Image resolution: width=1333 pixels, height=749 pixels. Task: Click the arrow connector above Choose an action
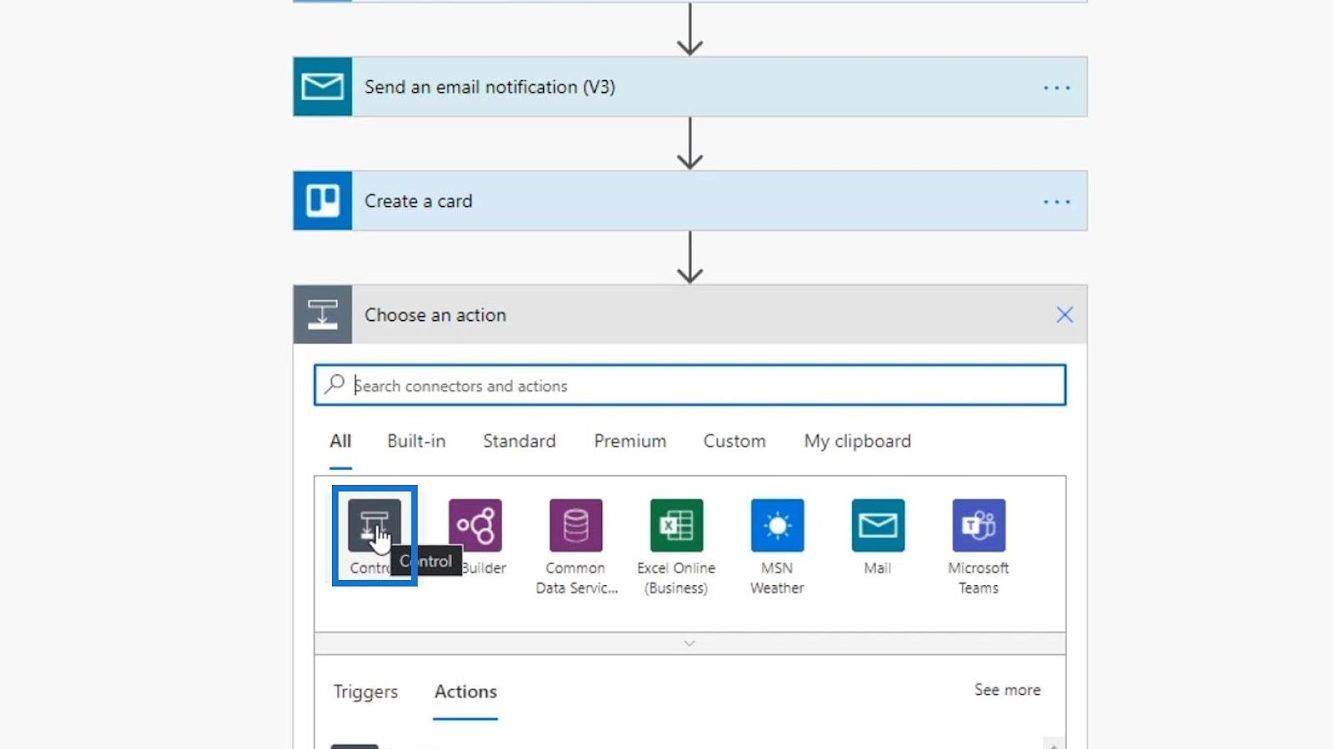[690, 258]
